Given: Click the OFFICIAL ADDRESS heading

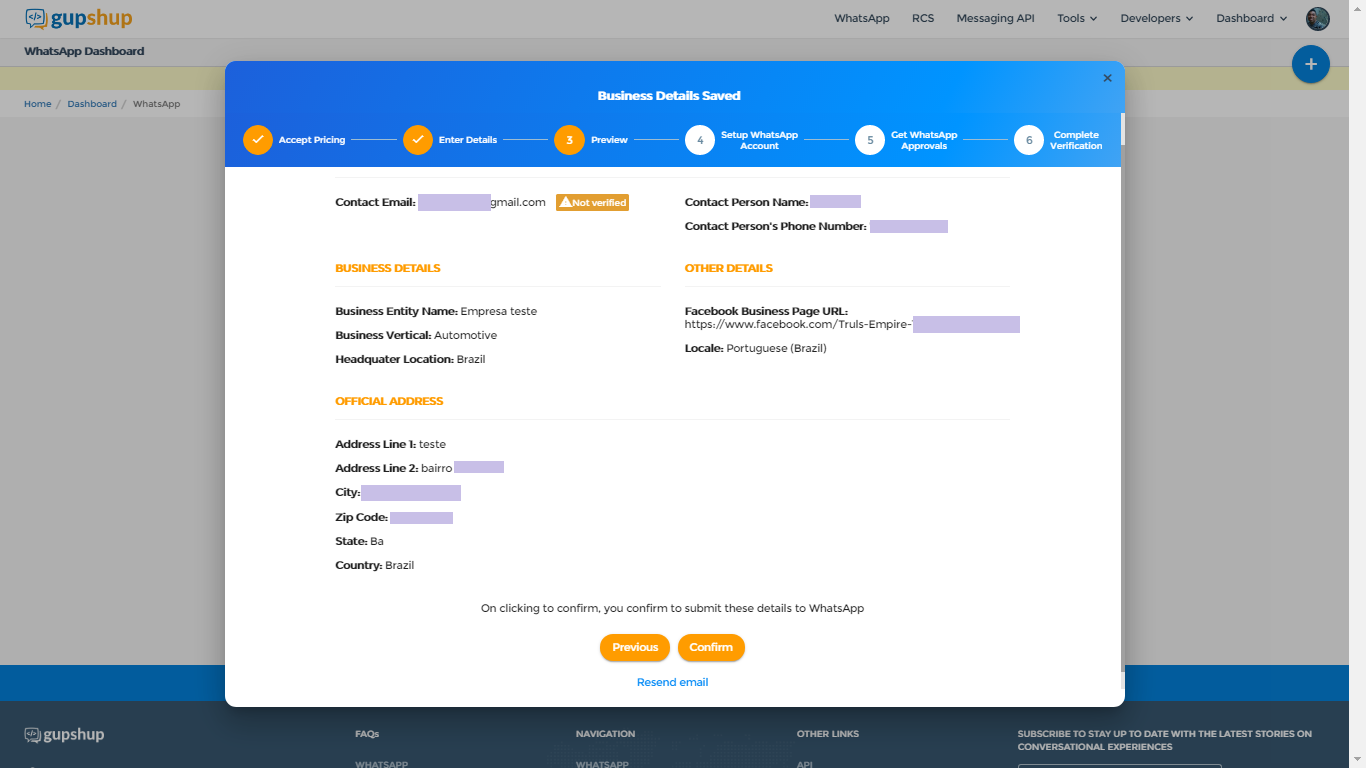Looking at the screenshot, I should point(389,401).
